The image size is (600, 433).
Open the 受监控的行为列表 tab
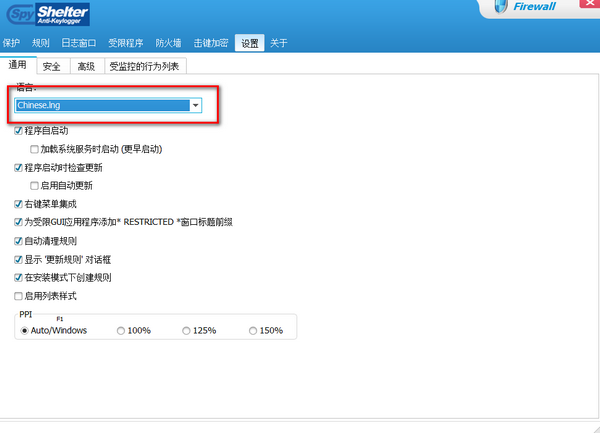pos(145,66)
